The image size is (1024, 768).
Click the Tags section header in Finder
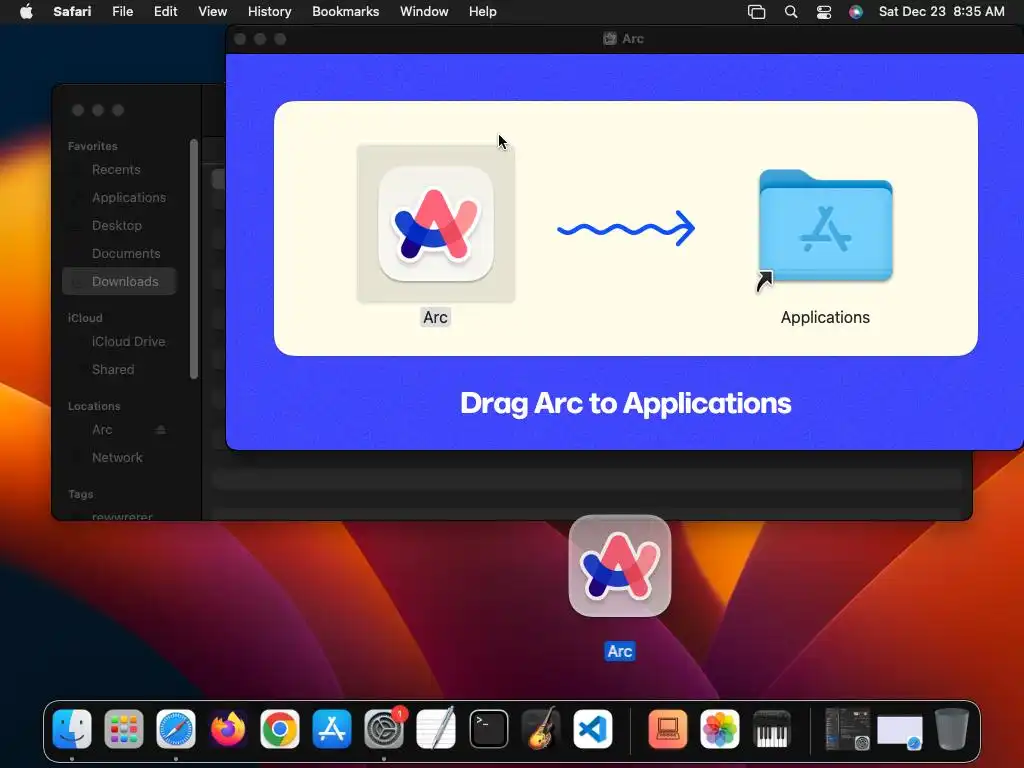(80, 494)
